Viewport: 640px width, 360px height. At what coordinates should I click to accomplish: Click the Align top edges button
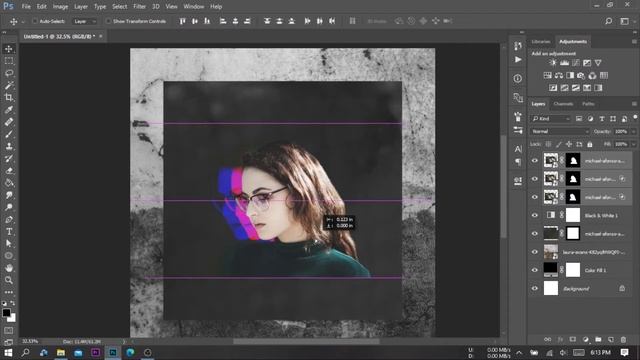(182, 21)
